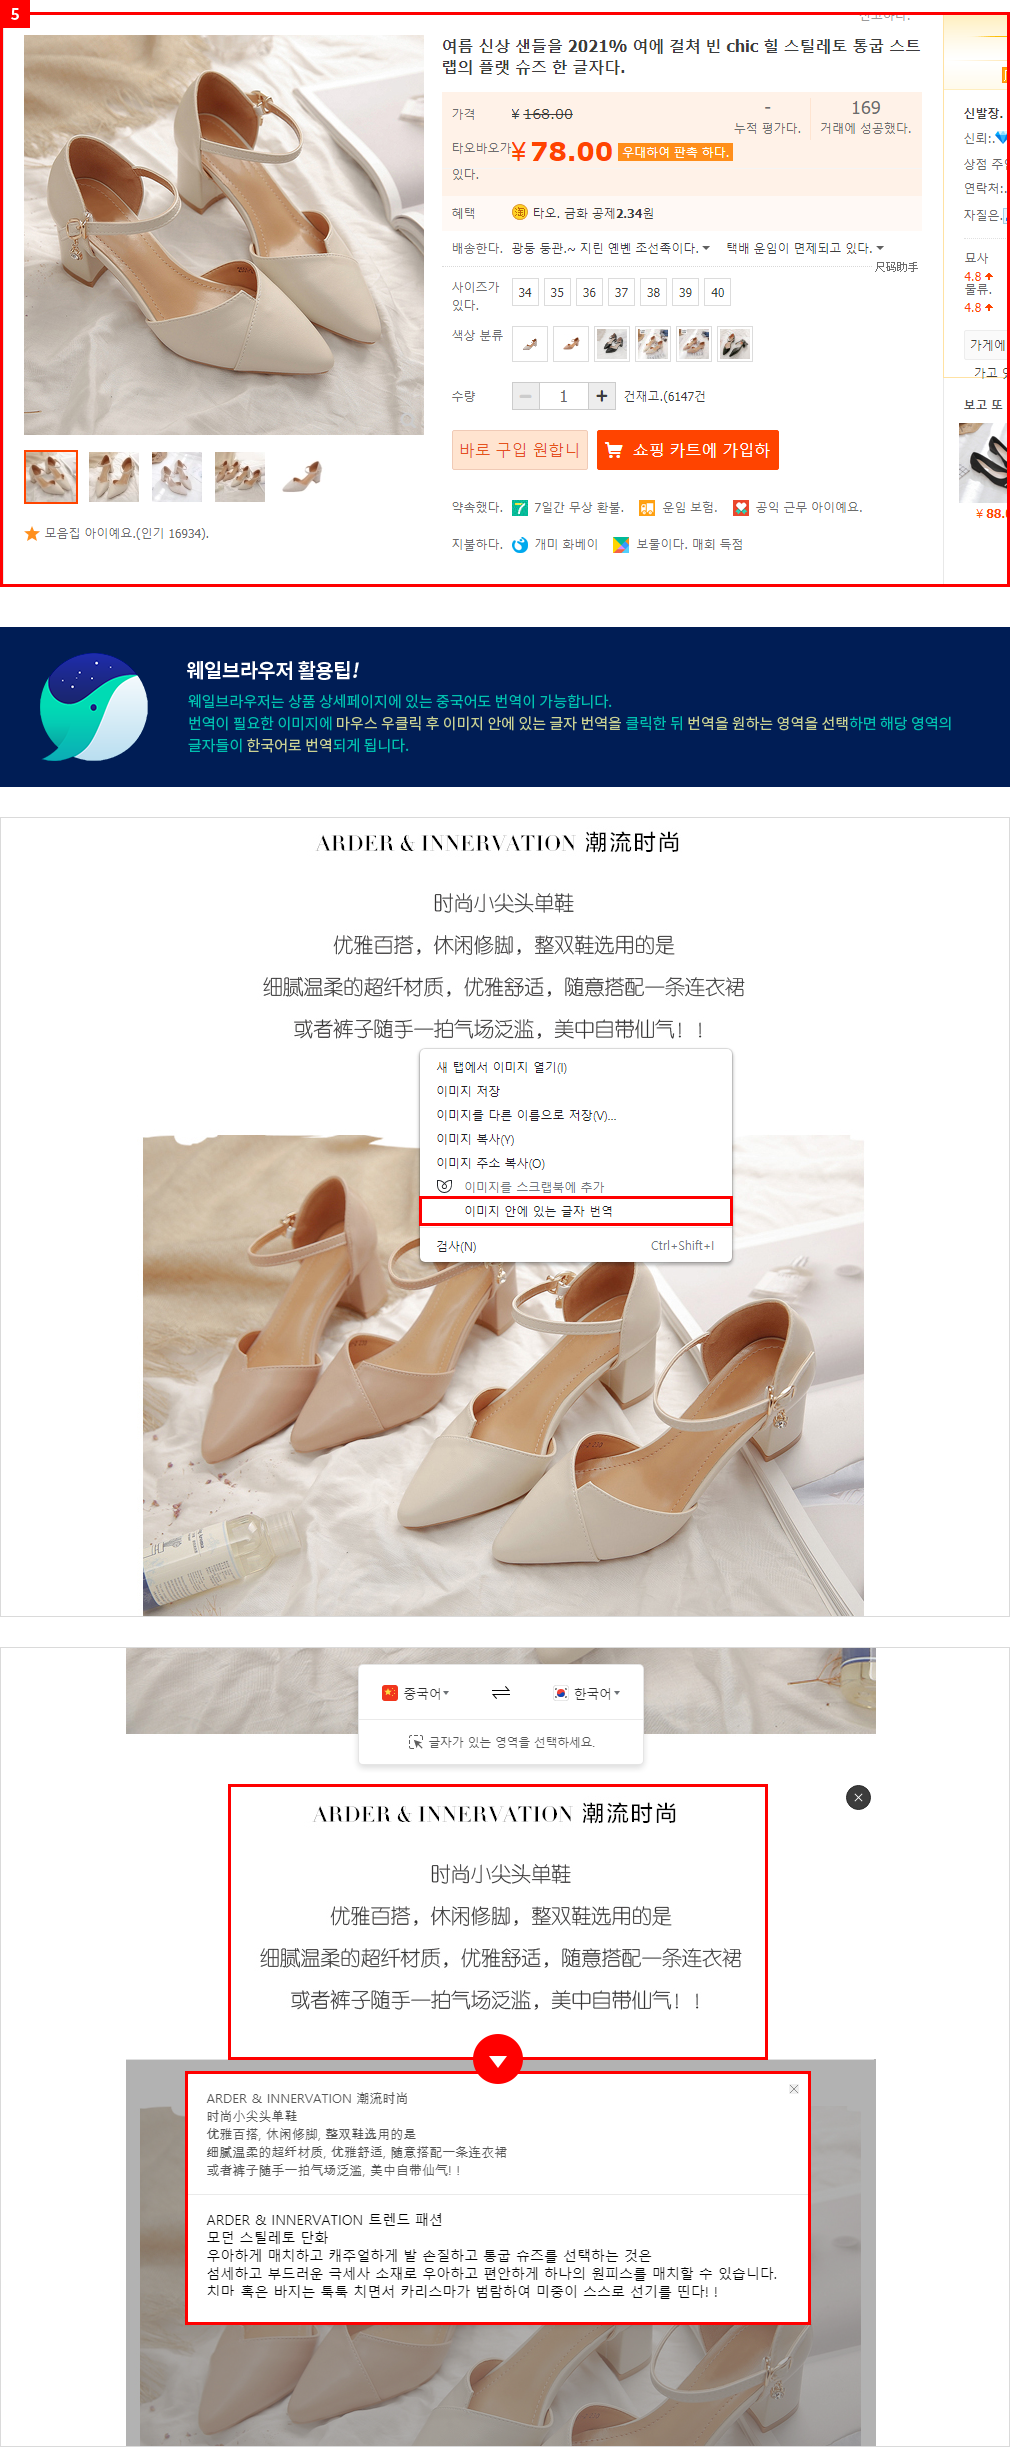Click the language swap arrows icon

(501, 1692)
